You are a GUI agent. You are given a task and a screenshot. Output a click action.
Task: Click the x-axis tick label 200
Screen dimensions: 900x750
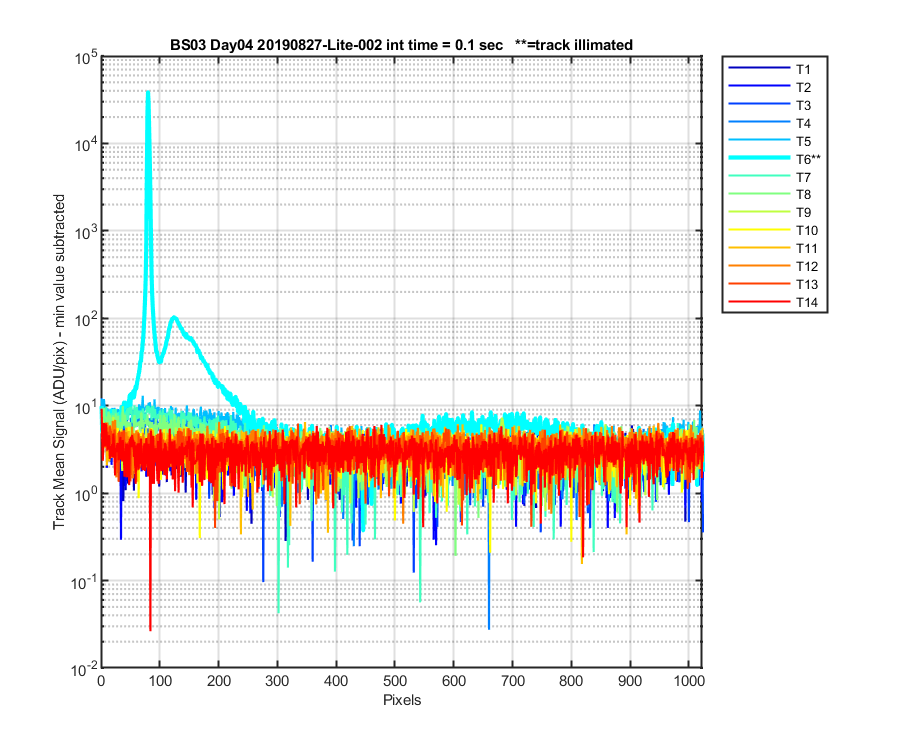pos(219,681)
